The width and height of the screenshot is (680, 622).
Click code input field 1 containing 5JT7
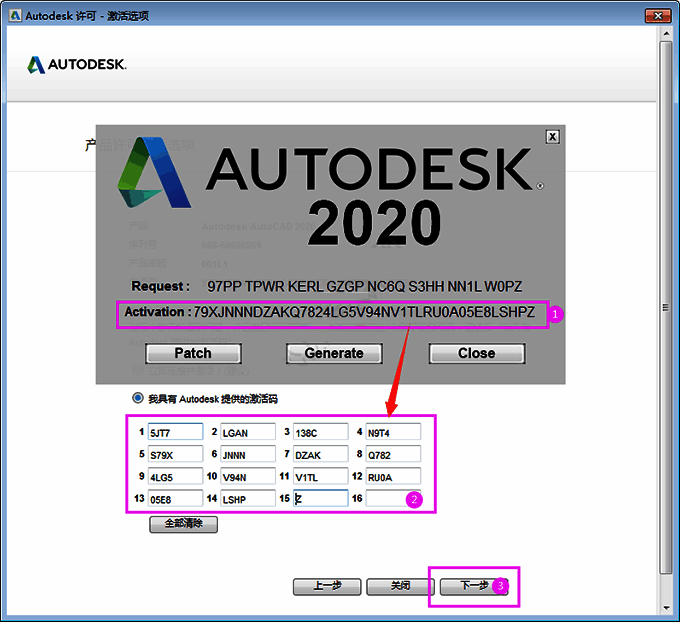(x=175, y=432)
